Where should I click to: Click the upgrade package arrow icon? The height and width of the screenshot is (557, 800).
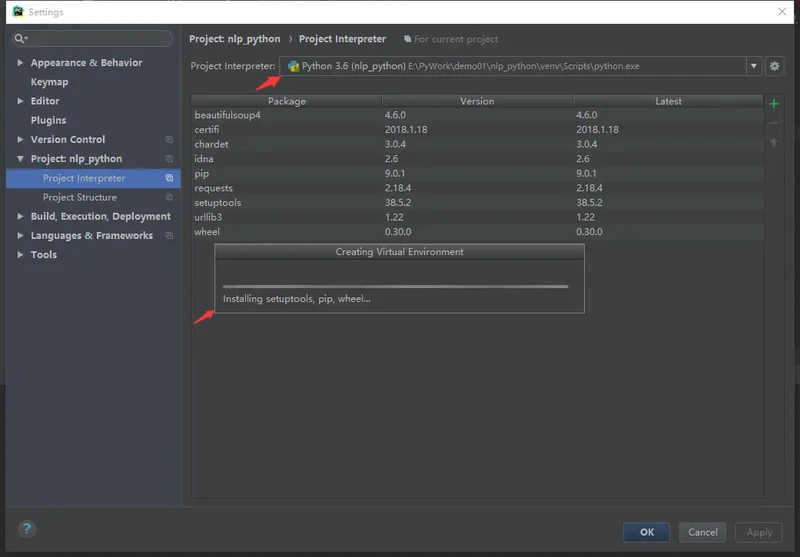point(773,143)
